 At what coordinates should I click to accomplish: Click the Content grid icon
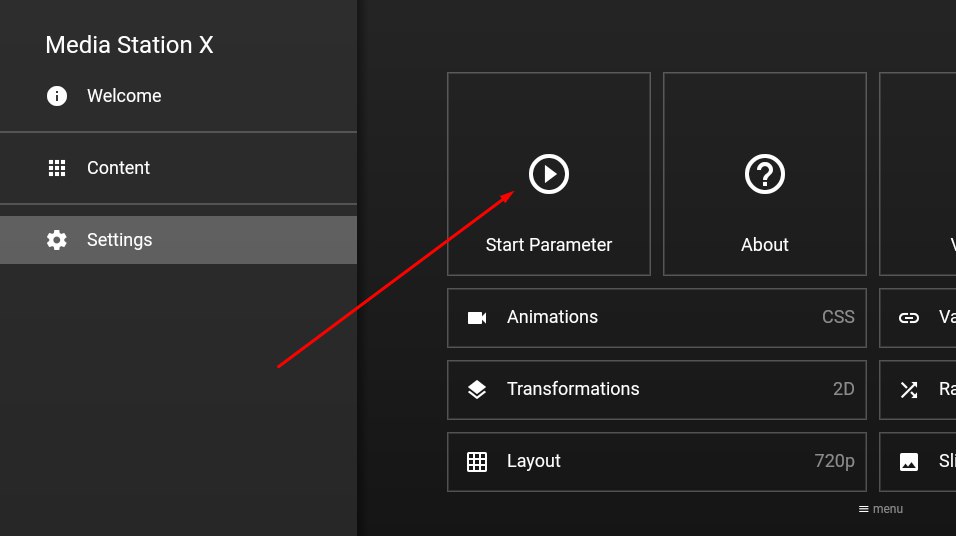click(x=57, y=168)
